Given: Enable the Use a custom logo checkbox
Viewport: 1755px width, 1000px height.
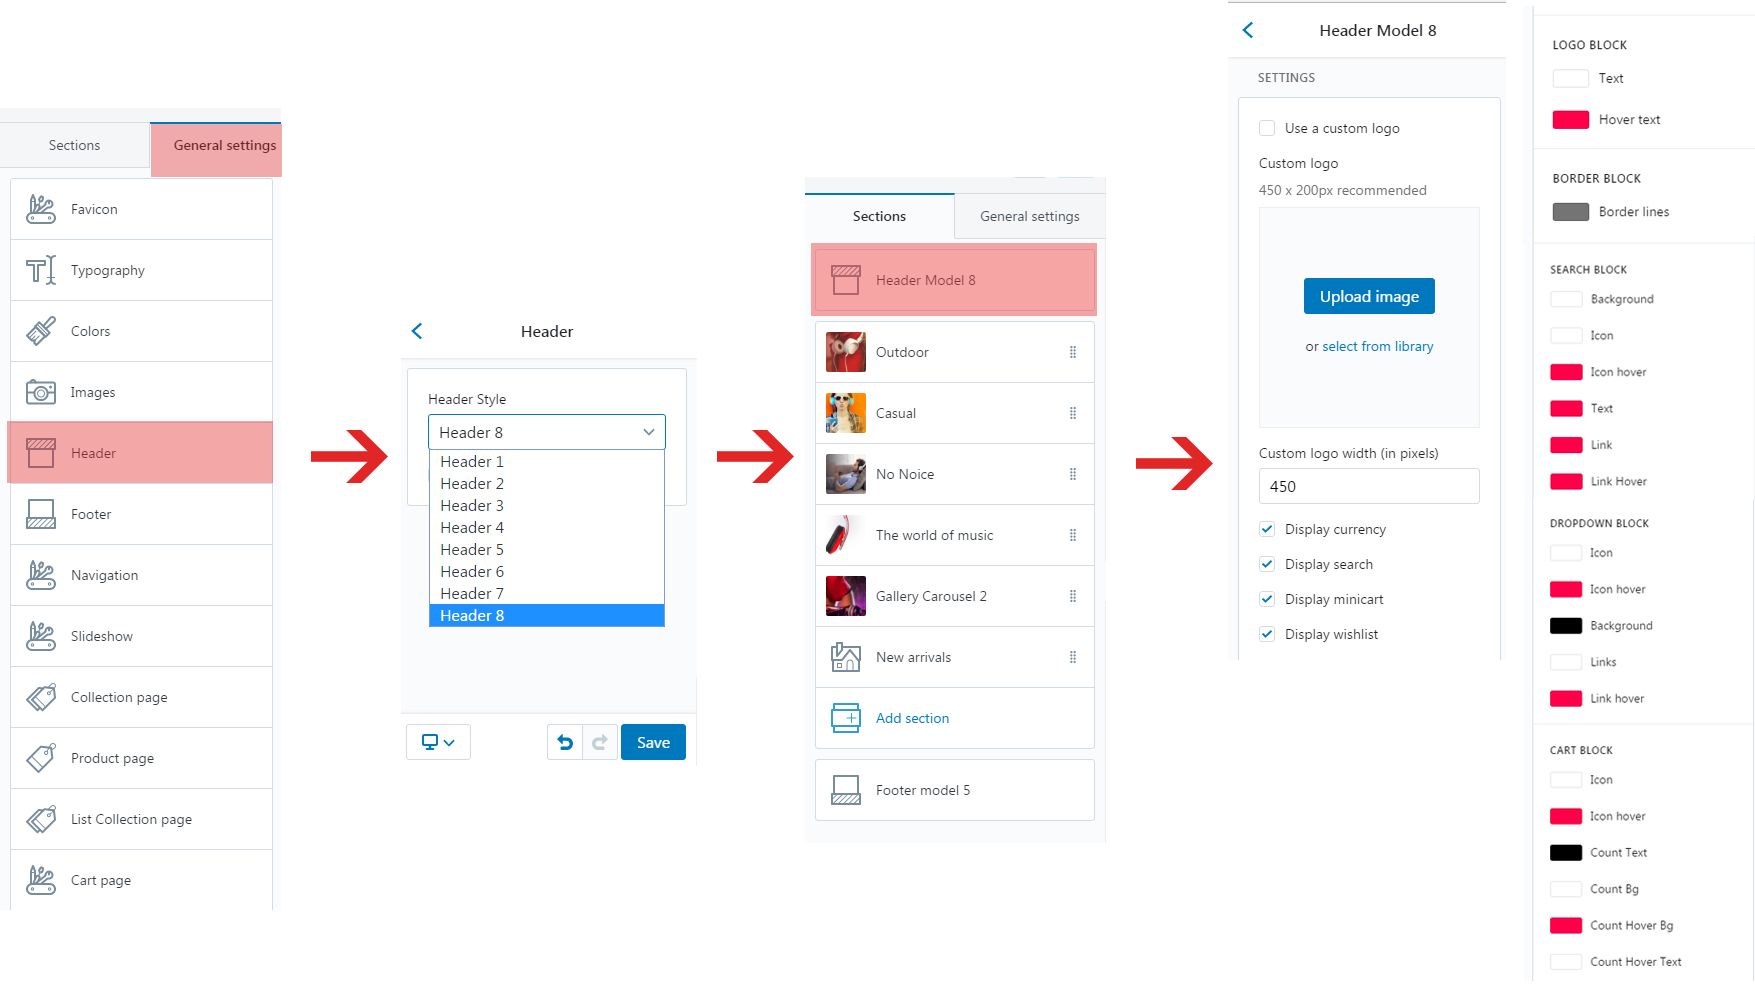Looking at the screenshot, I should point(1267,128).
